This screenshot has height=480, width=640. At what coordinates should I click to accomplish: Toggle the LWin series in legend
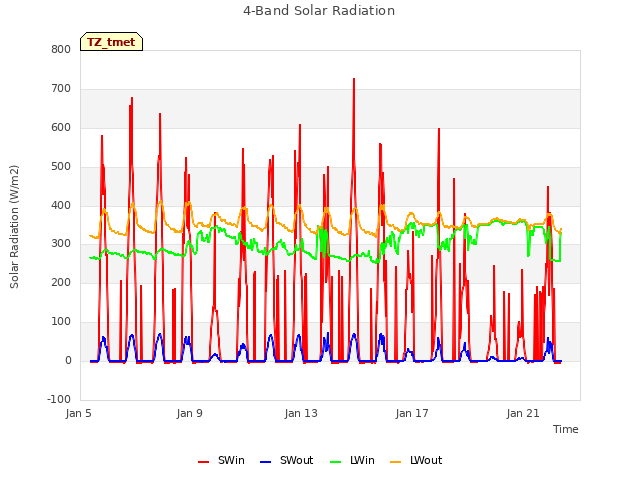[352, 461]
